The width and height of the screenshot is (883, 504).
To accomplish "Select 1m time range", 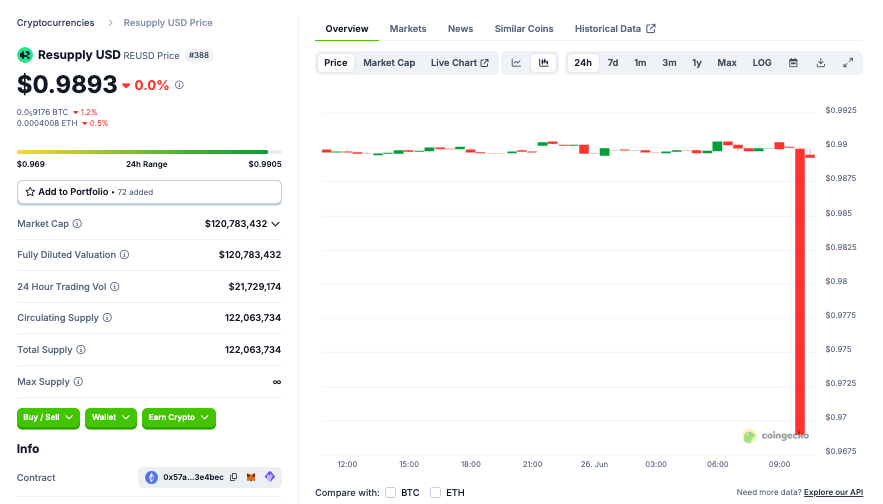I will tap(640, 63).
